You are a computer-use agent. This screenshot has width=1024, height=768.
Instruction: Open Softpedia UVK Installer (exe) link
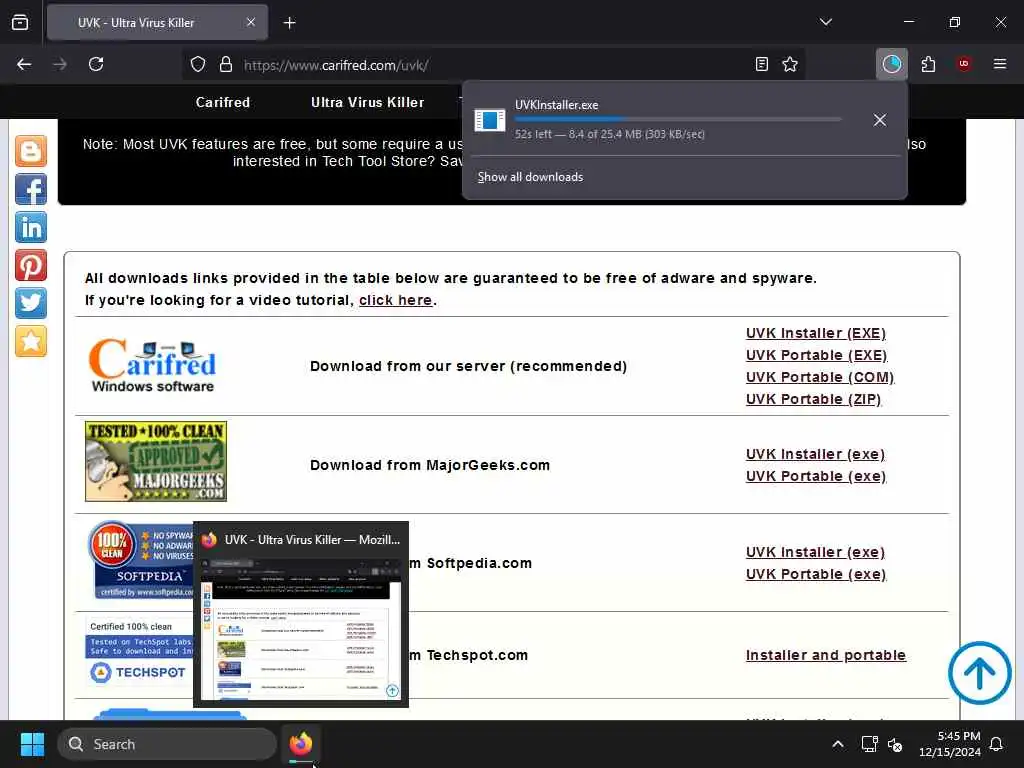pyautogui.click(x=815, y=552)
